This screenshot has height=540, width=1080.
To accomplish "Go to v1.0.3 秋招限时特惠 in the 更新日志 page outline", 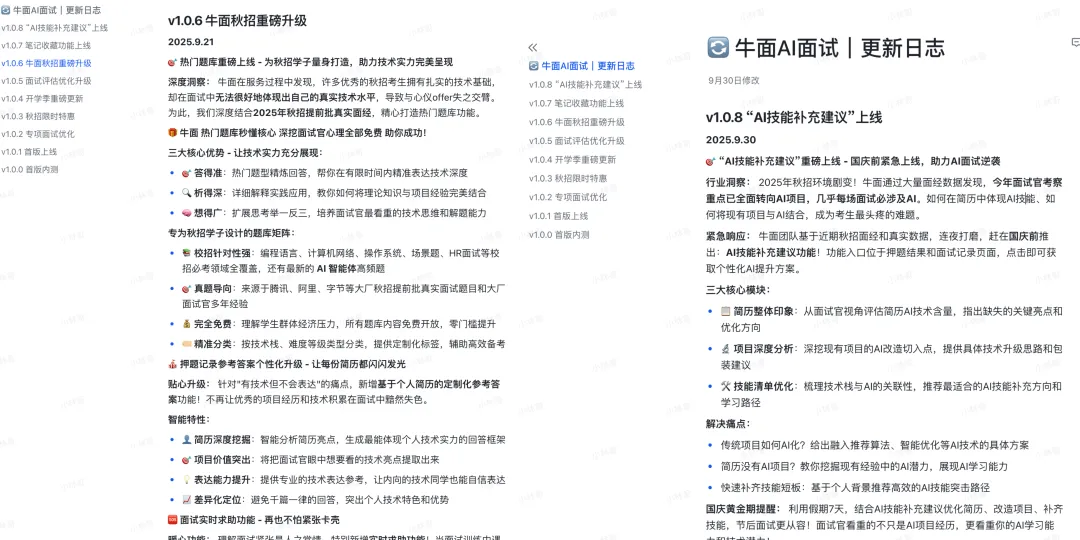I will (x=568, y=178).
